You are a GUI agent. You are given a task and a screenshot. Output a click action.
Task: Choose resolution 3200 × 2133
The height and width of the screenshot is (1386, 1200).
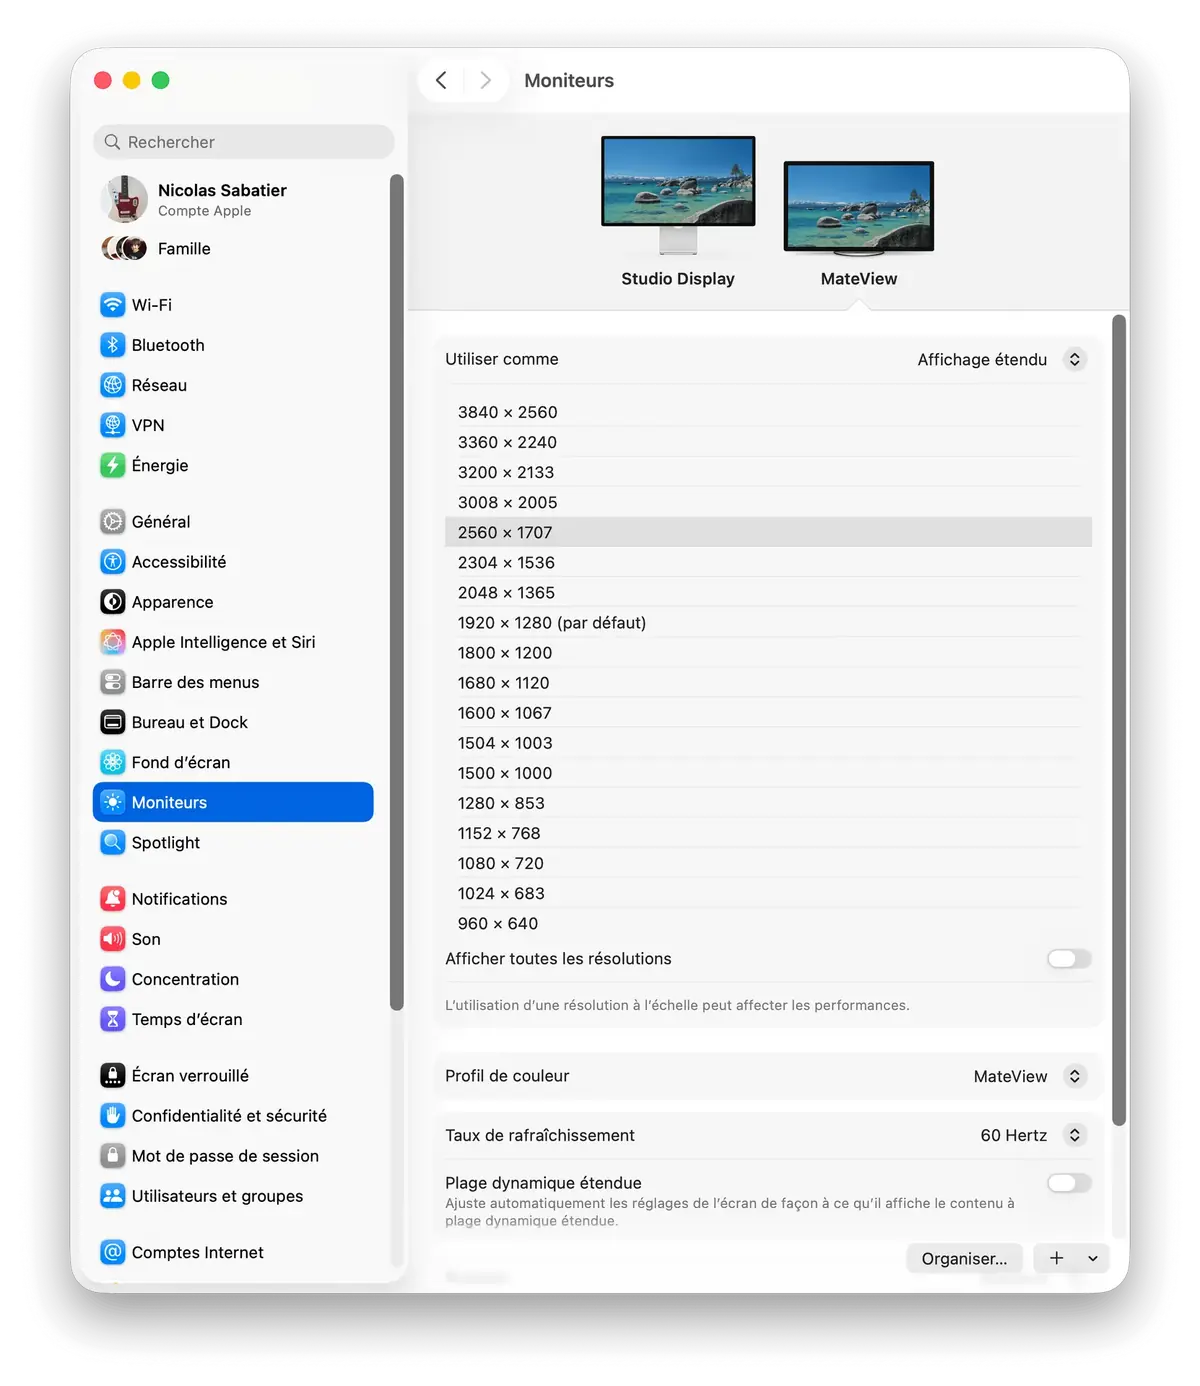[x=768, y=472]
